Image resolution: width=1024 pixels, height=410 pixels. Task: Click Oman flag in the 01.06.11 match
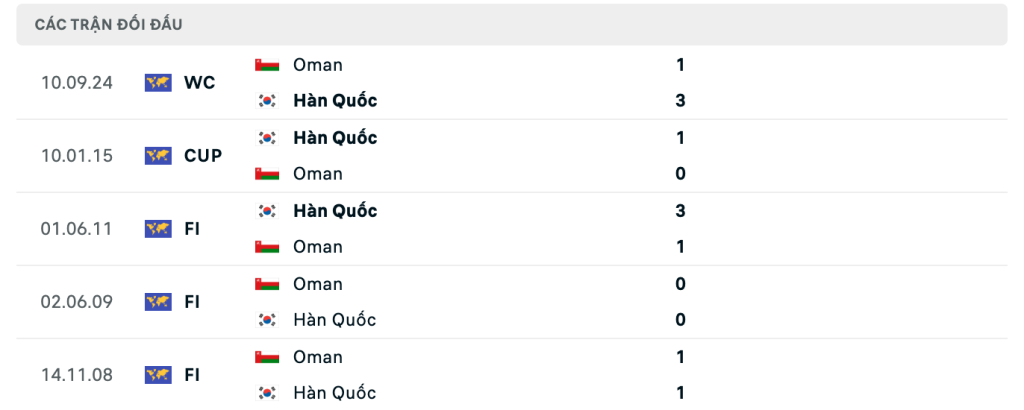pos(267,247)
